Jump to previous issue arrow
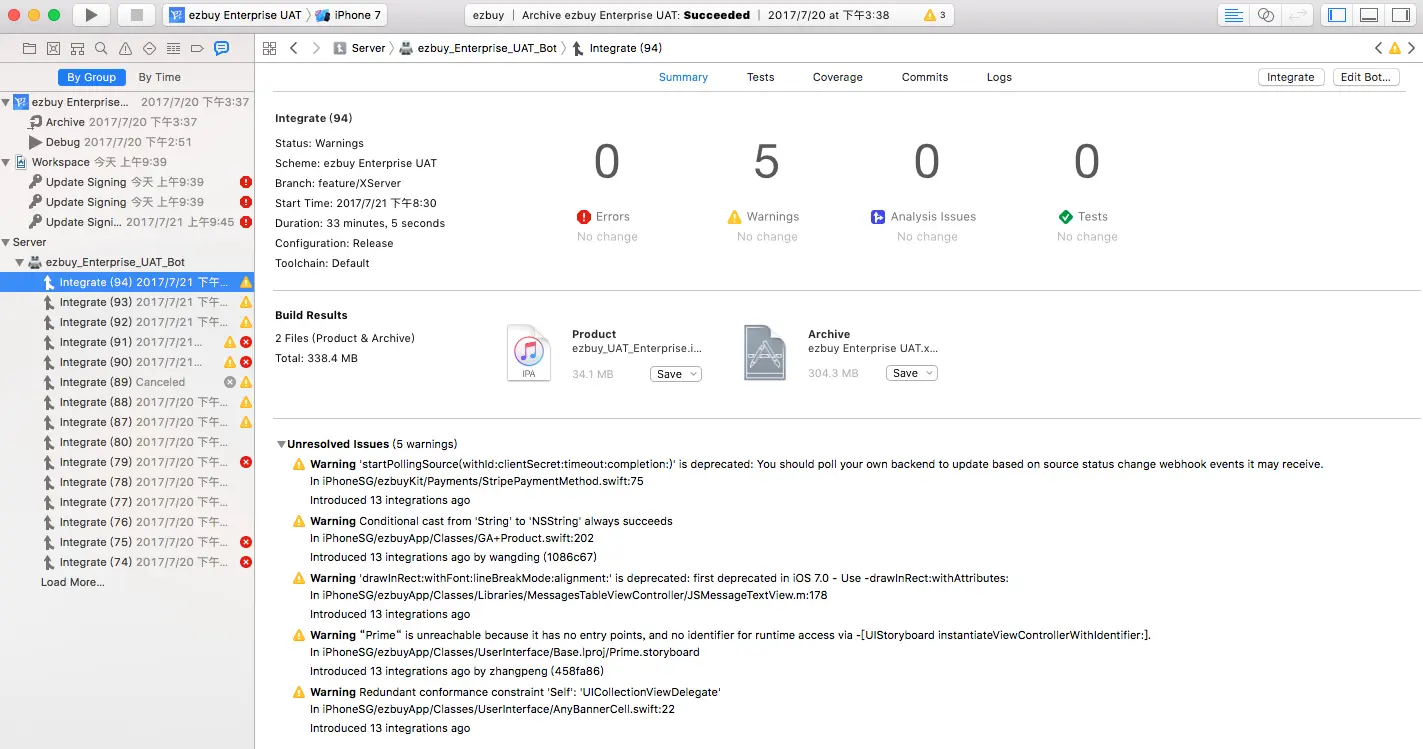 (x=1379, y=48)
